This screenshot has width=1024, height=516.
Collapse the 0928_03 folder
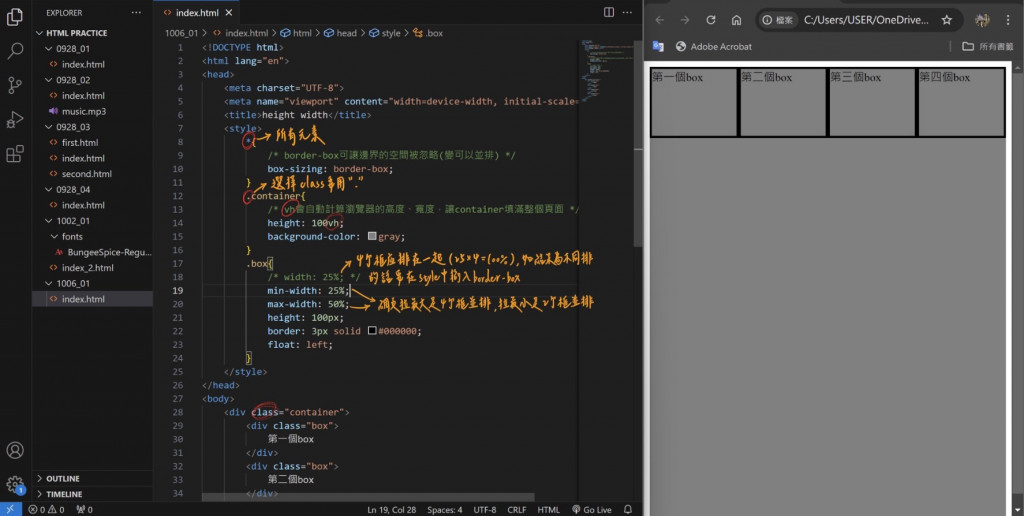pyautogui.click(x=72, y=127)
